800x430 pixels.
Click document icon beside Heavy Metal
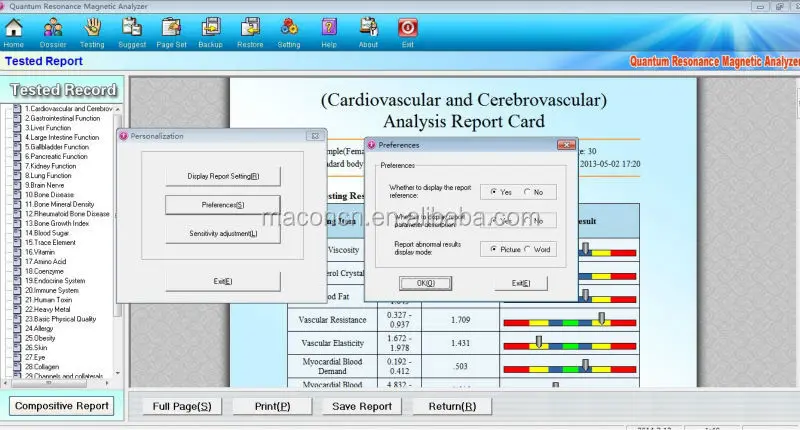(17, 310)
